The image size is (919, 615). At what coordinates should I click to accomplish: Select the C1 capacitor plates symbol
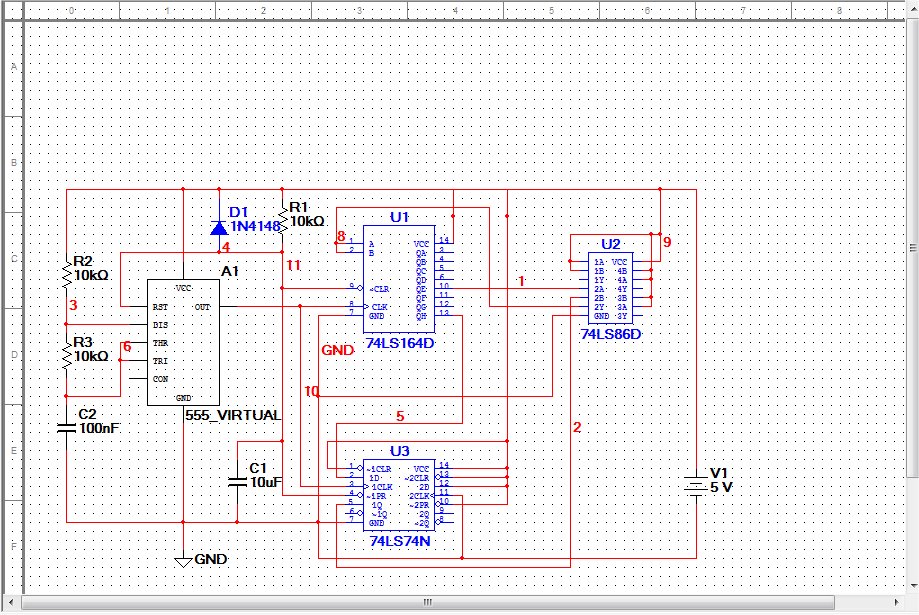237,482
